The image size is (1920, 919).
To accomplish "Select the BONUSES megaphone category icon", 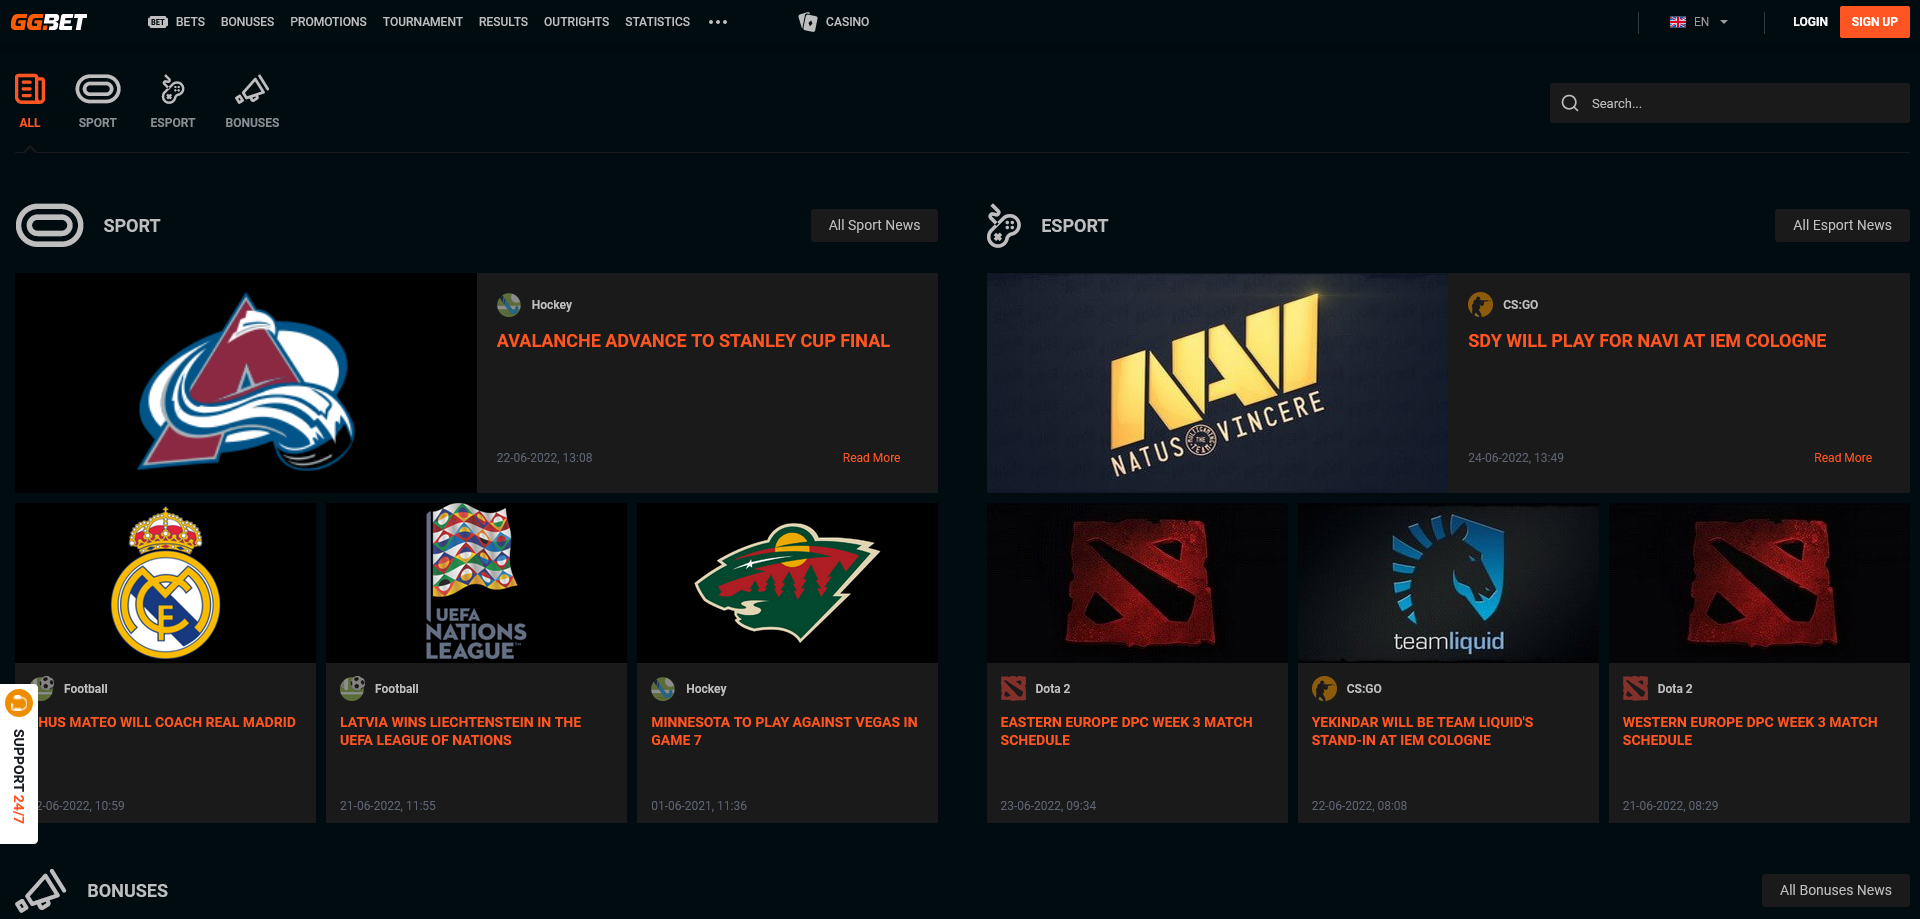I will pos(252,89).
